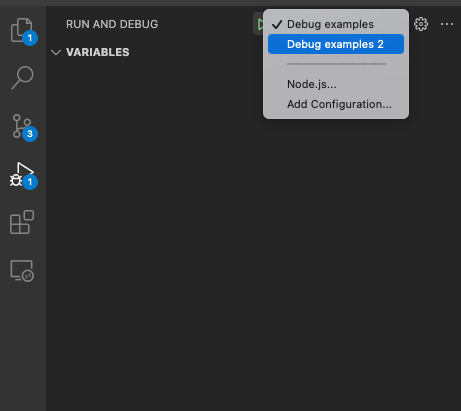This screenshot has height=411, width=461.
Task: Pick the Node.js... menu entry
Action: 336,84
